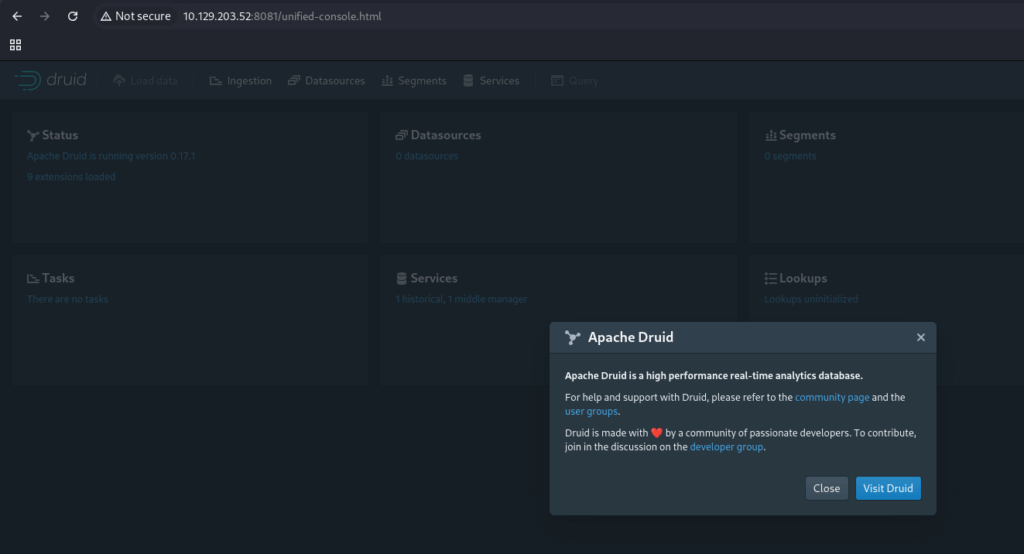This screenshot has height=554, width=1024.
Task: Open the developer group link
Action: click(726, 447)
